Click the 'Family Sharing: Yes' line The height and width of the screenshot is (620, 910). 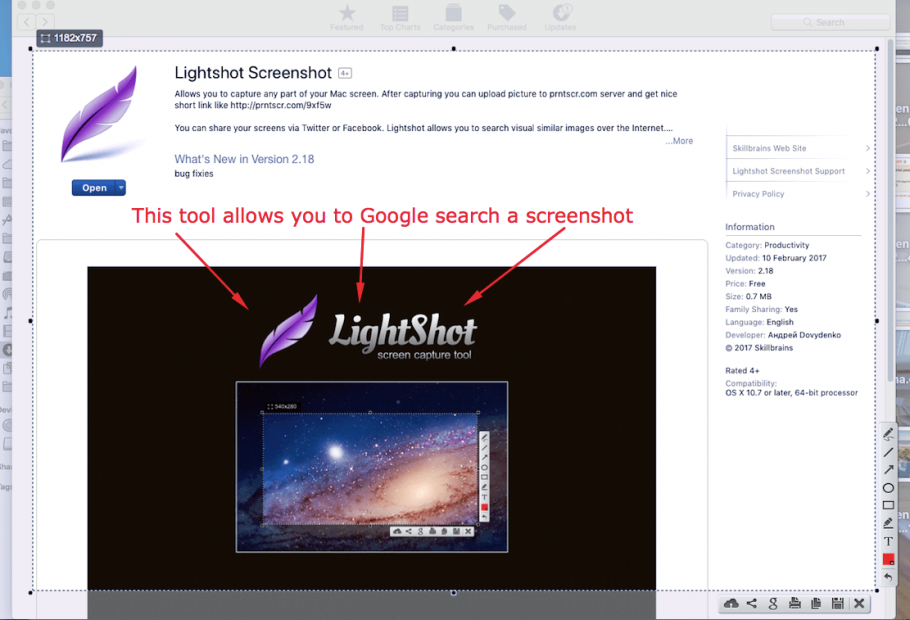coord(761,309)
